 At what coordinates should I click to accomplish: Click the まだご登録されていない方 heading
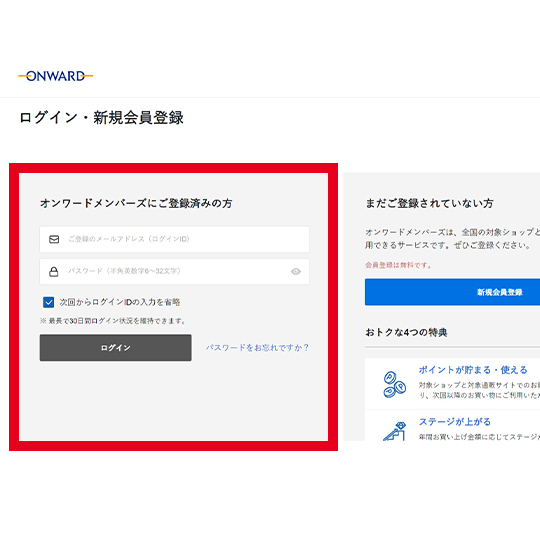(x=429, y=203)
